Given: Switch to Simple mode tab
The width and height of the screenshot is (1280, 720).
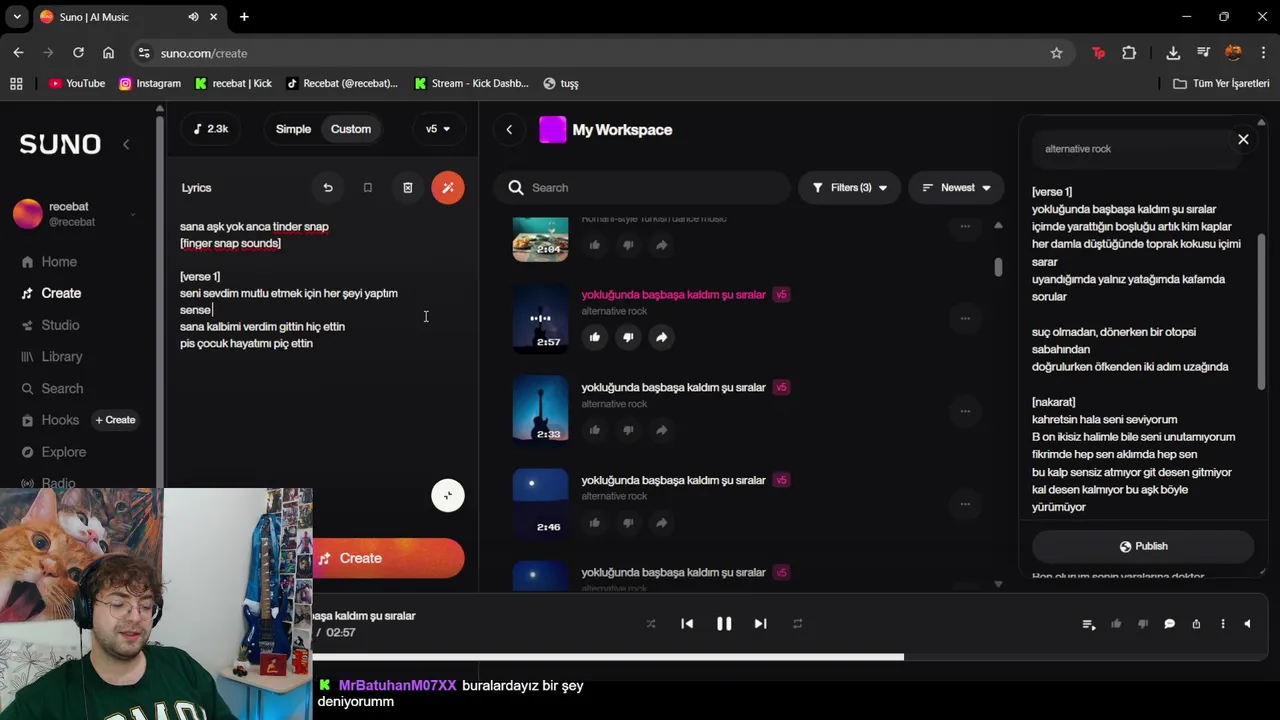Looking at the screenshot, I should (293, 129).
